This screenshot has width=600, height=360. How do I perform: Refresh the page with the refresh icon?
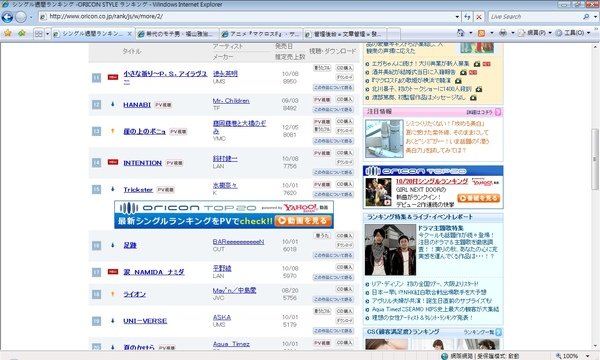467,17
